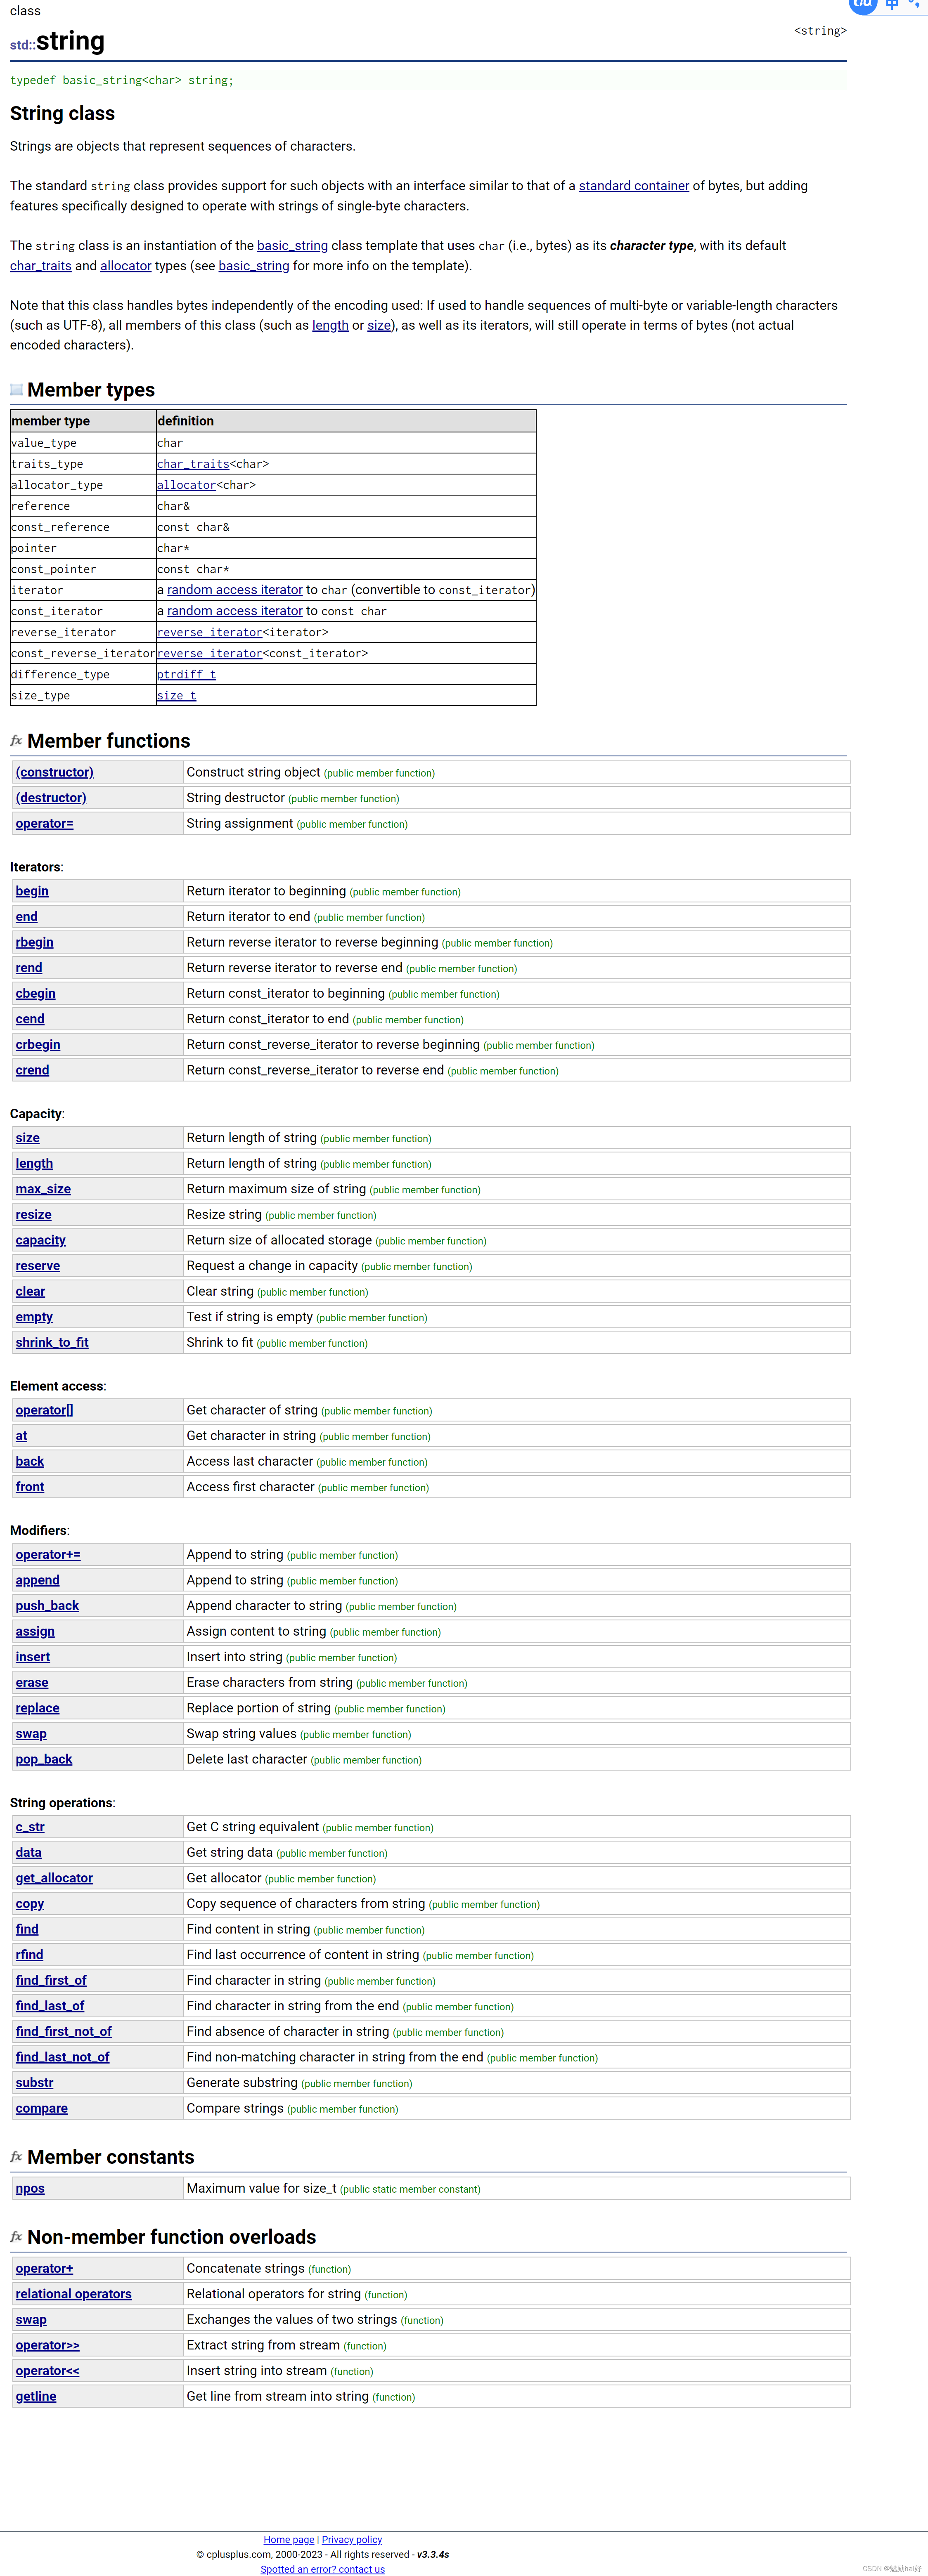Open the operator+ non-member link
The height and width of the screenshot is (2576, 928).
[45, 2268]
